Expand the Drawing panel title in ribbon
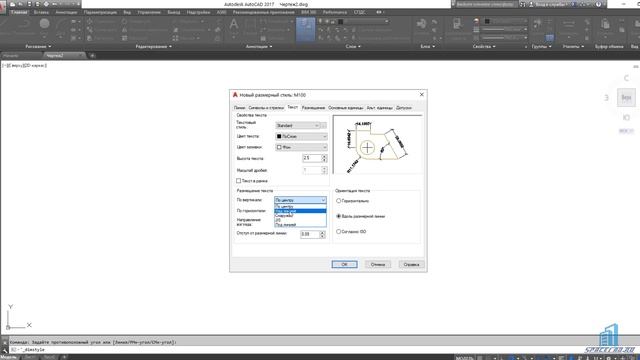Image resolution: width=640 pixels, height=360 pixels. (38, 47)
